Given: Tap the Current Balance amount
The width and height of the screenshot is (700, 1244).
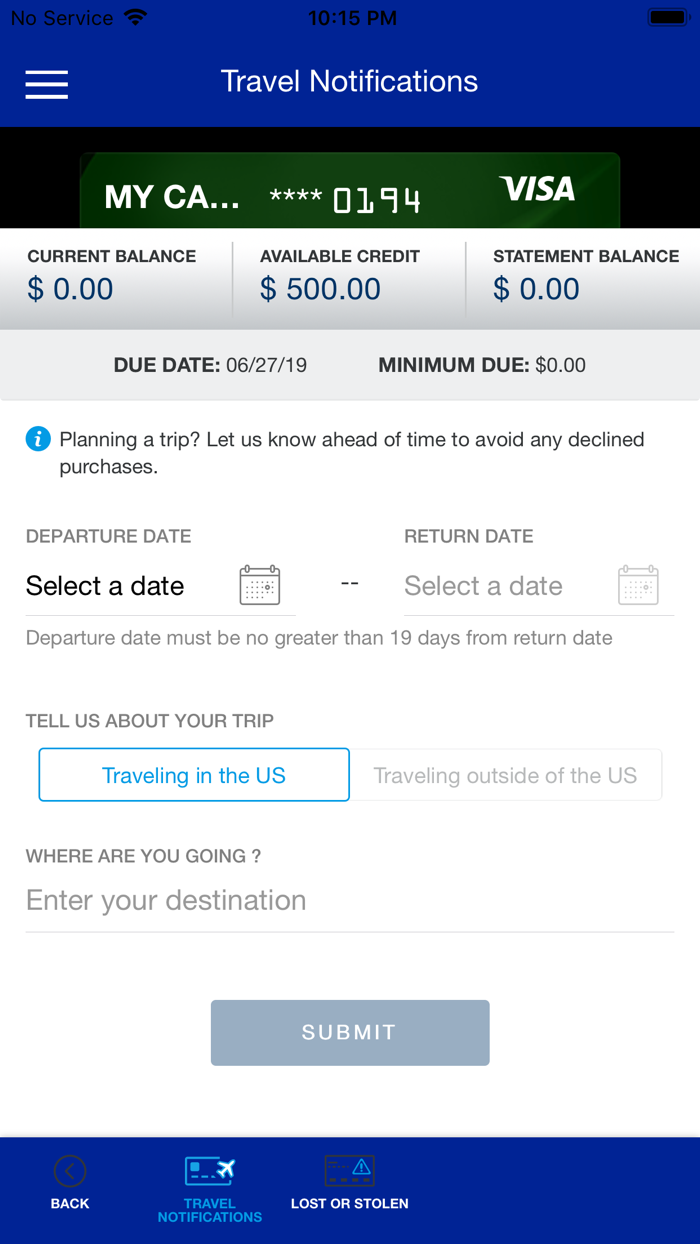Looking at the screenshot, I should point(71,290).
